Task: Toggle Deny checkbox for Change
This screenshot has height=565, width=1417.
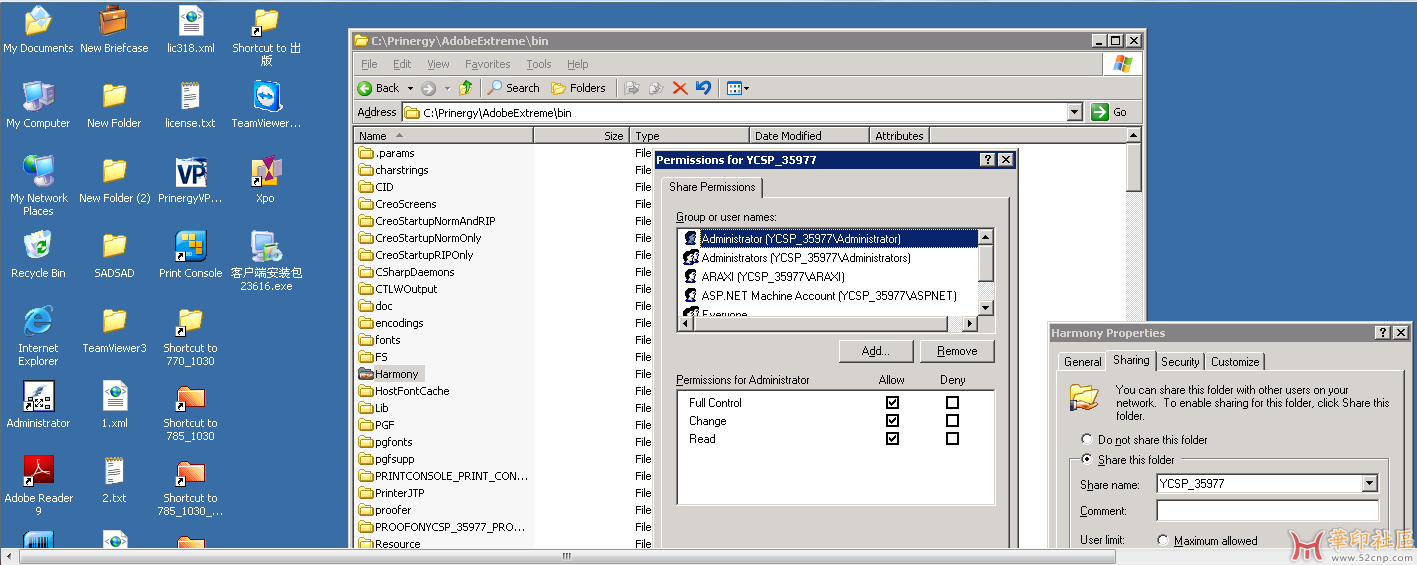Action: 952,421
